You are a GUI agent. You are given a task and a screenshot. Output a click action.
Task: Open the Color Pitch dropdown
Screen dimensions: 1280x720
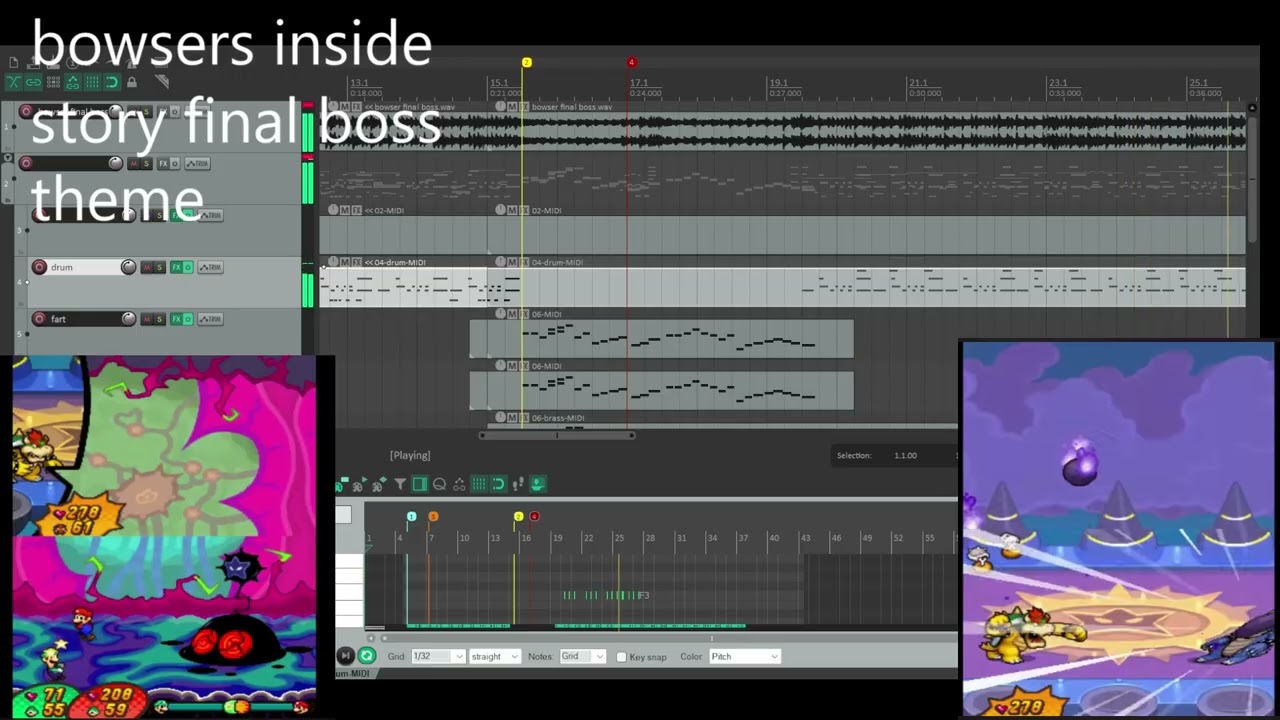(745, 656)
